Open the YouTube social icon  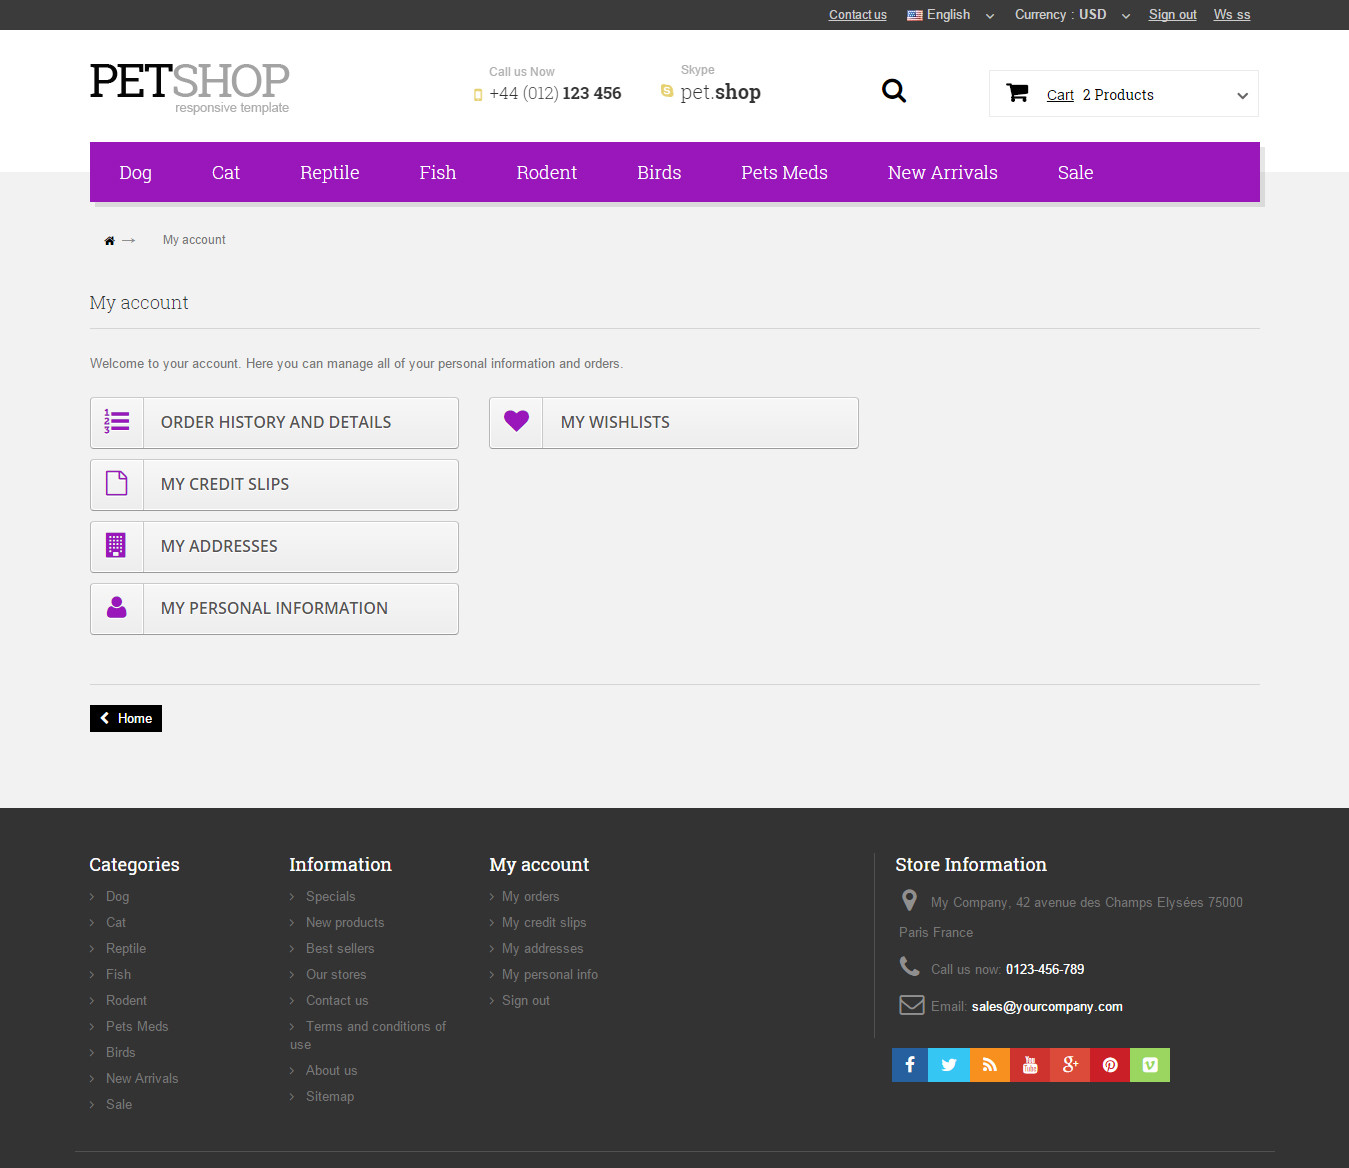pos(1030,1065)
